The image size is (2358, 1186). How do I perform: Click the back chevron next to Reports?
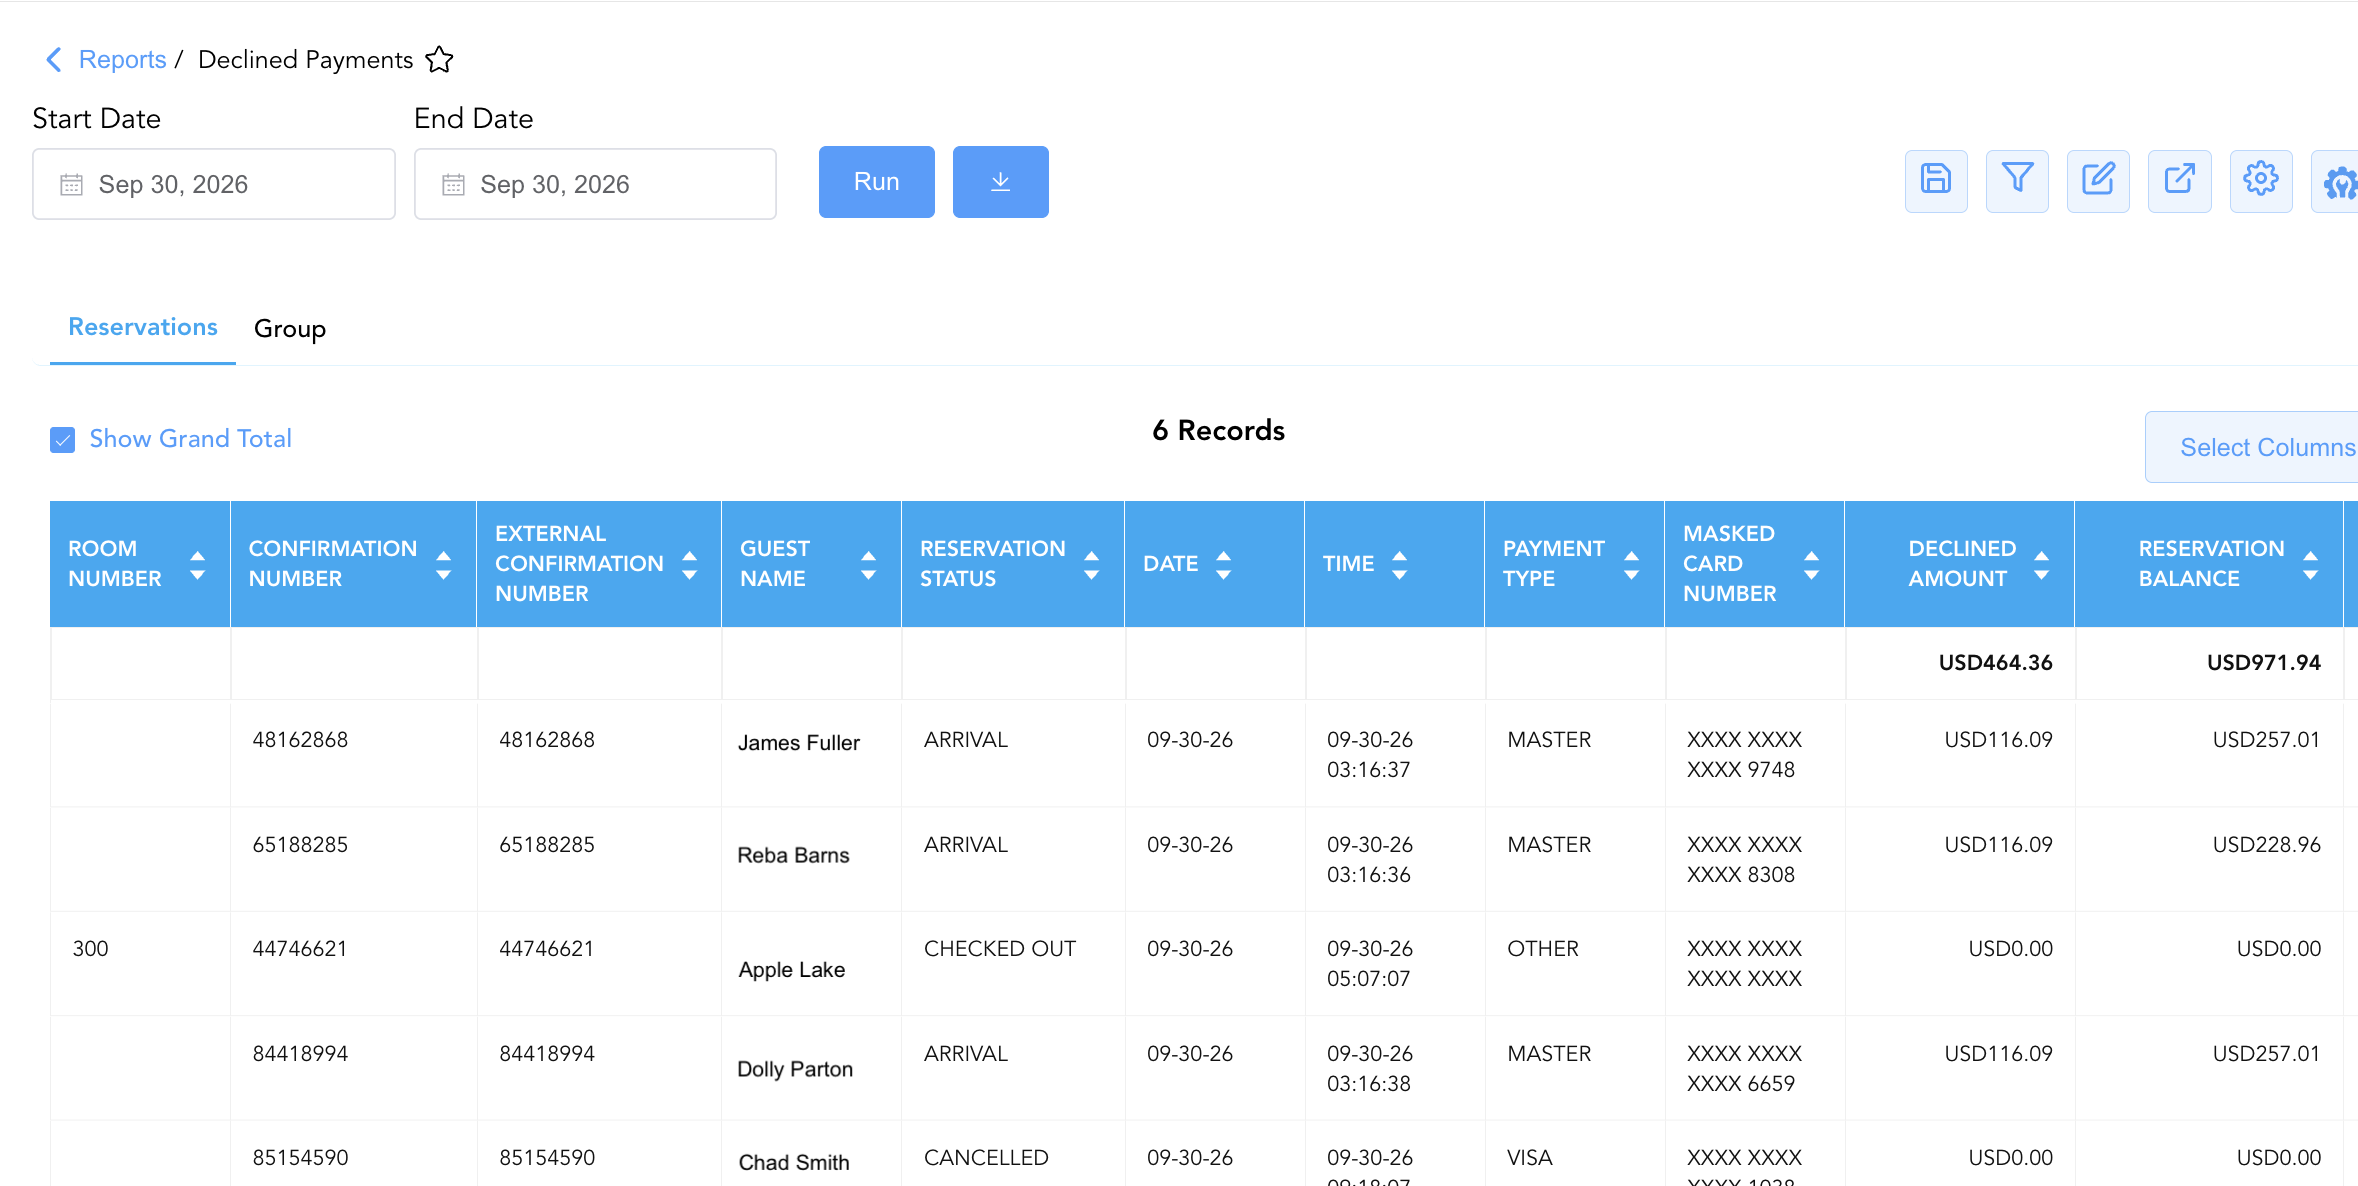tap(54, 60)
